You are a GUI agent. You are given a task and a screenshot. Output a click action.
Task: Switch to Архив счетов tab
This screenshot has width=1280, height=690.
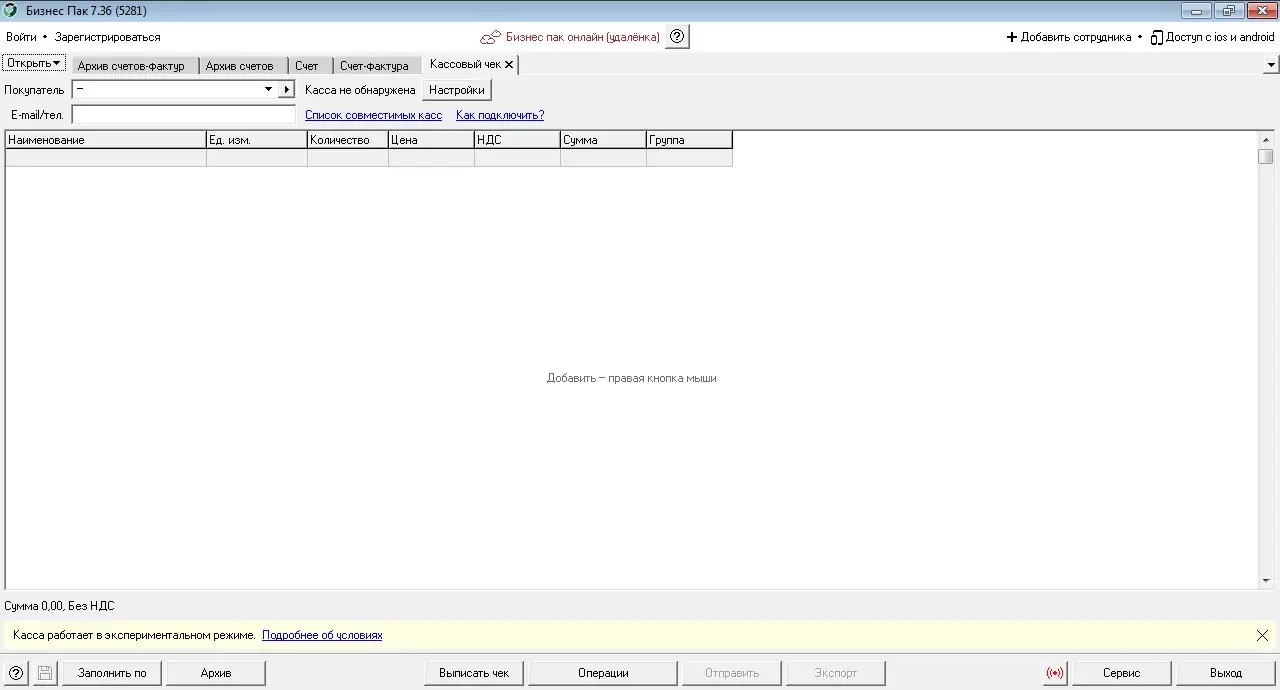240,66
